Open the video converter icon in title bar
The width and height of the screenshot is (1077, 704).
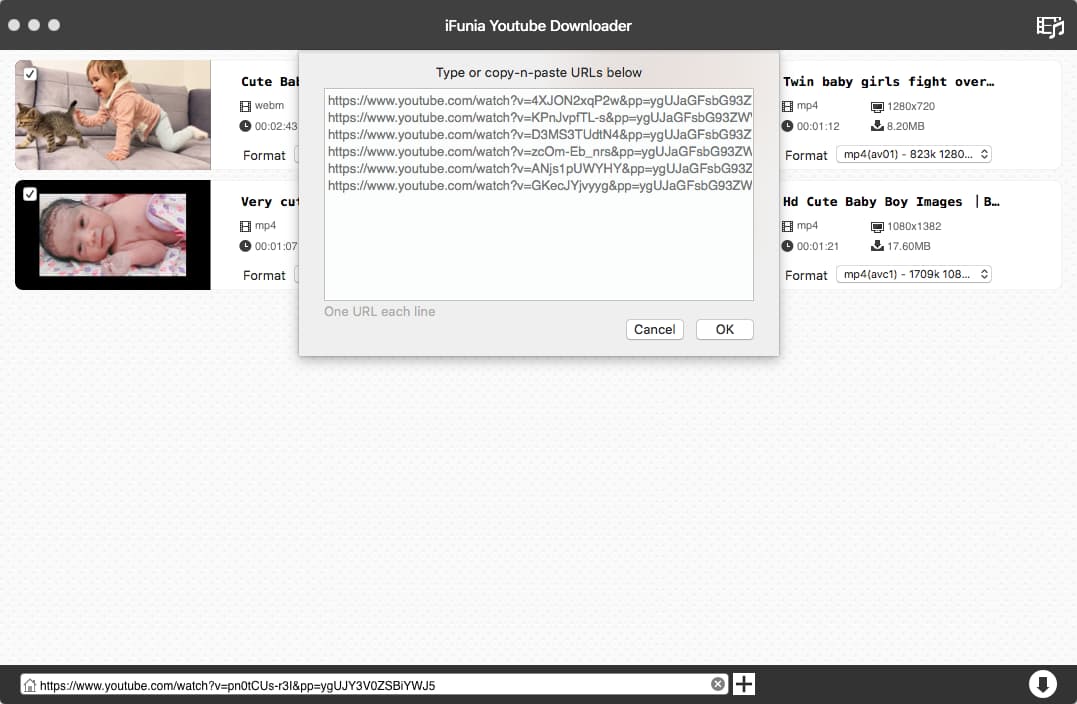point(1049,26)
